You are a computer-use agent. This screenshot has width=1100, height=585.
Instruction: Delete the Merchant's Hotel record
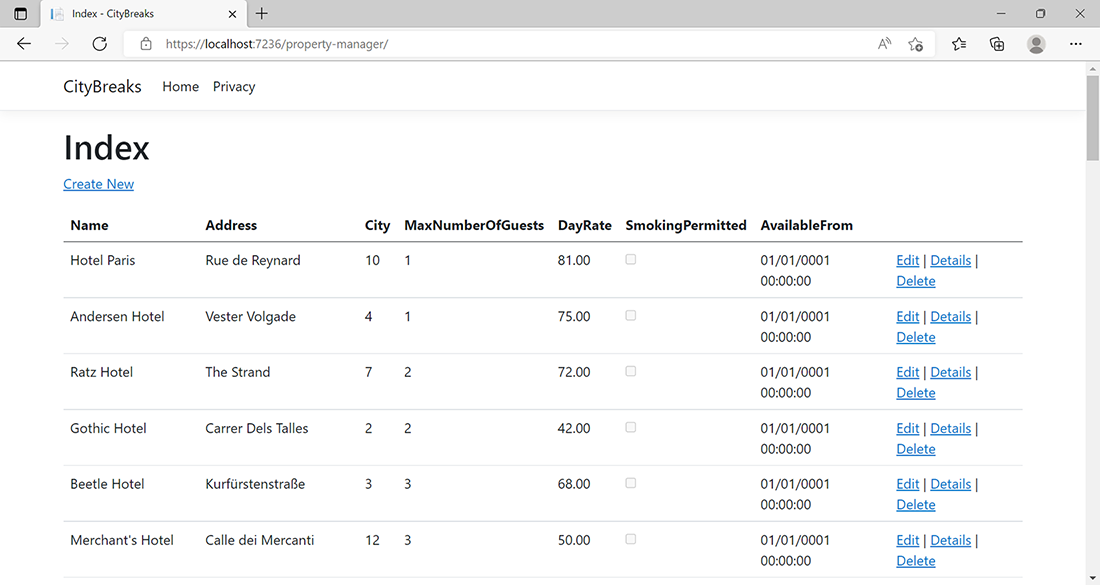[915, 560]
